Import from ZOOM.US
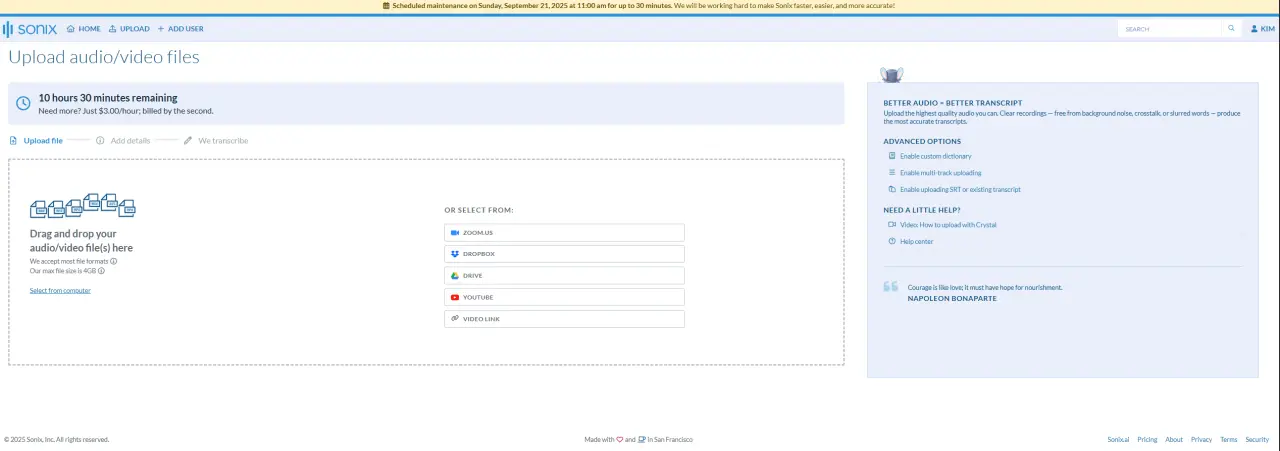This screenshot has width=1280, height=451. coord(564,232)
